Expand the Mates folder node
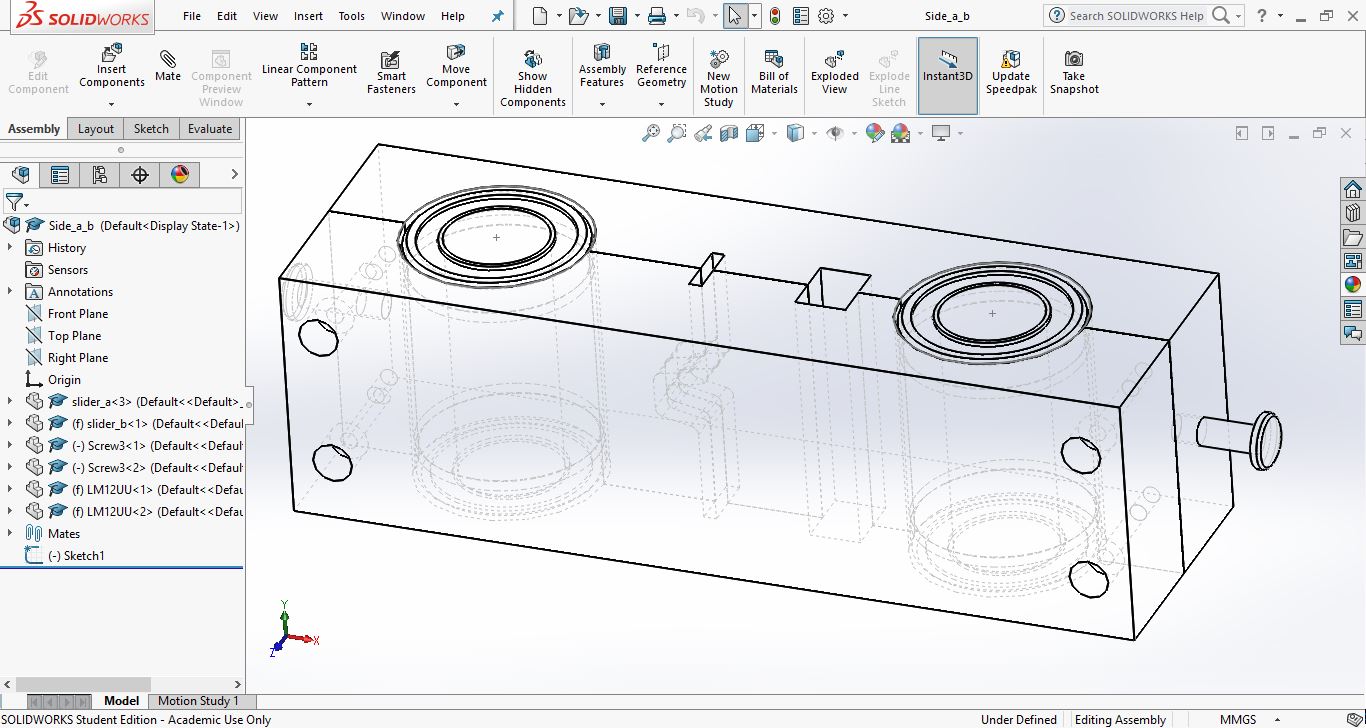Image resolution: width=1366 pixels, height=728 pixels. pos(10,533)
